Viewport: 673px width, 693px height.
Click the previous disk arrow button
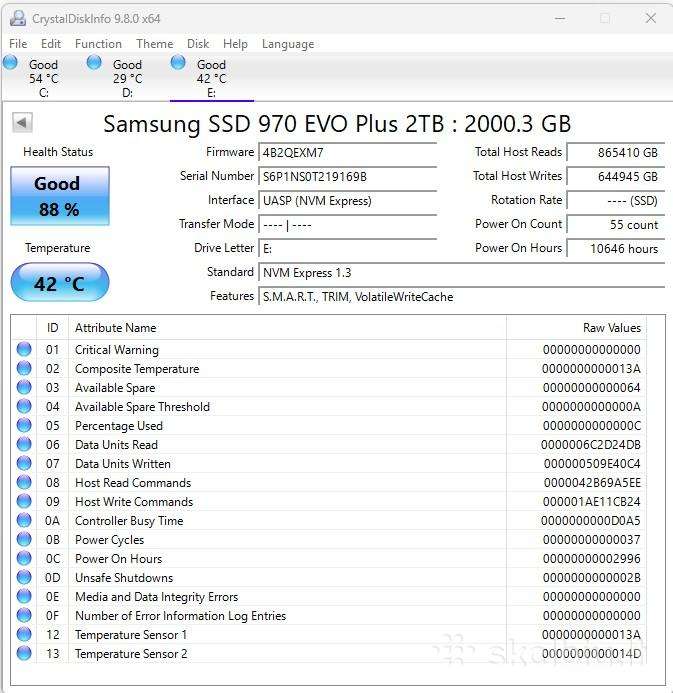pyautogui.click(x=22, y=122)
